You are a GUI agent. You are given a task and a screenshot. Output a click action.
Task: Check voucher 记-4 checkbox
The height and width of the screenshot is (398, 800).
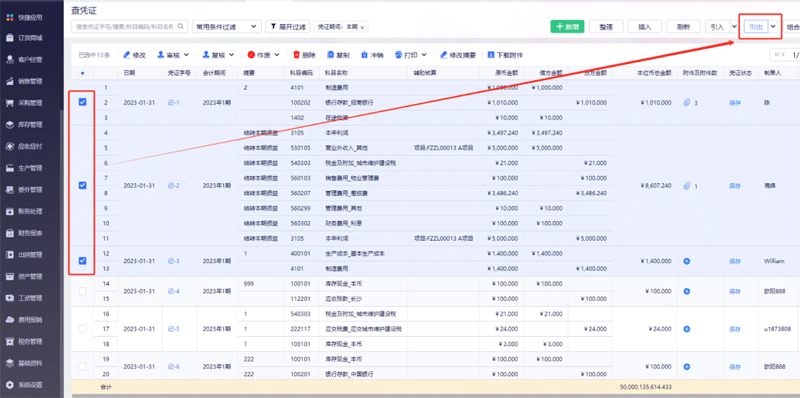click(82, 291)
